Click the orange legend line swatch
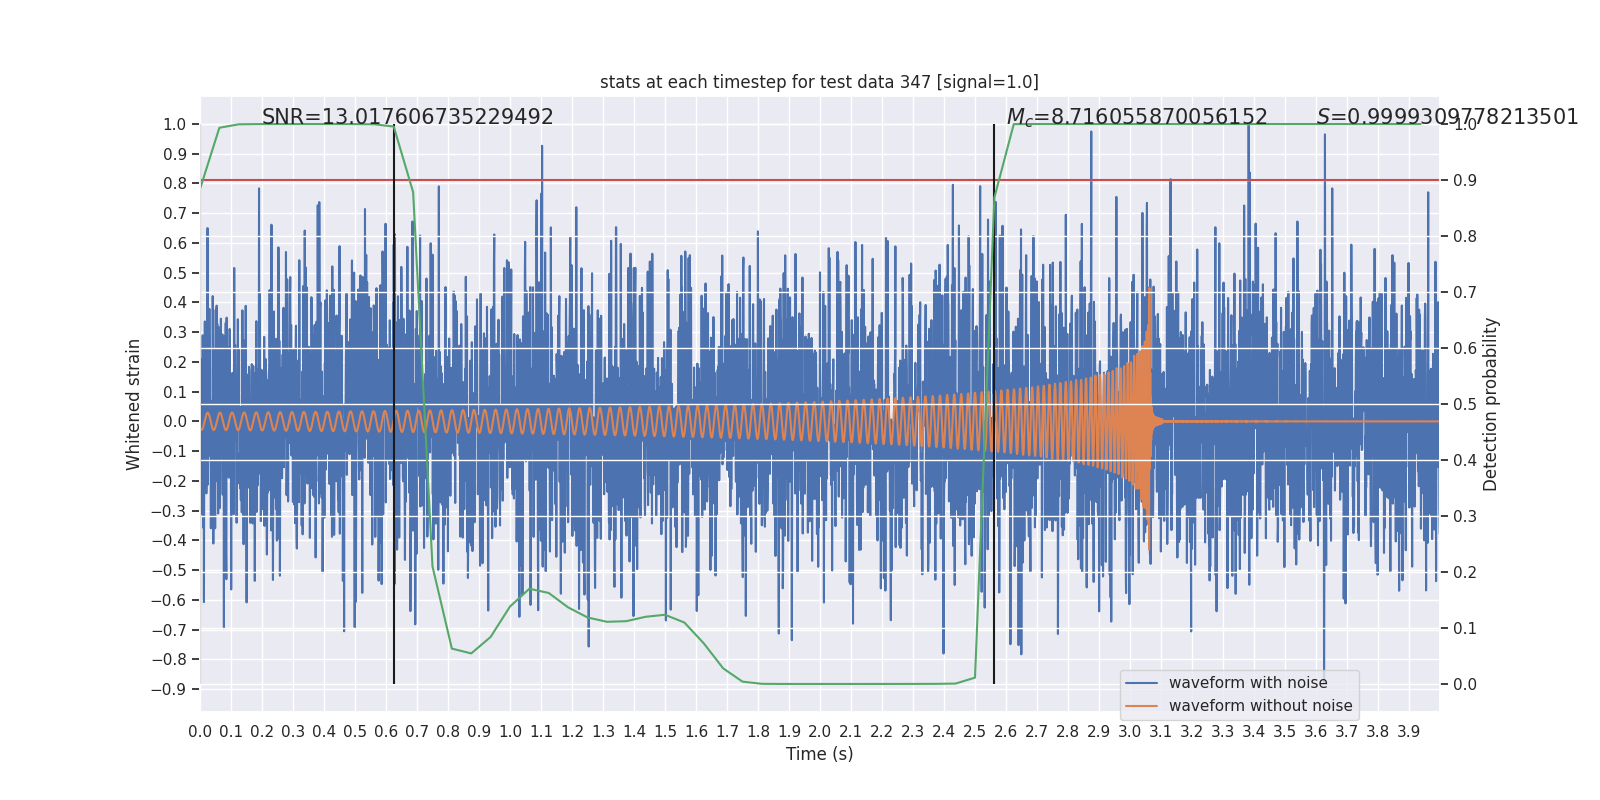The image size is (1600, 800). click(1141, 706)
